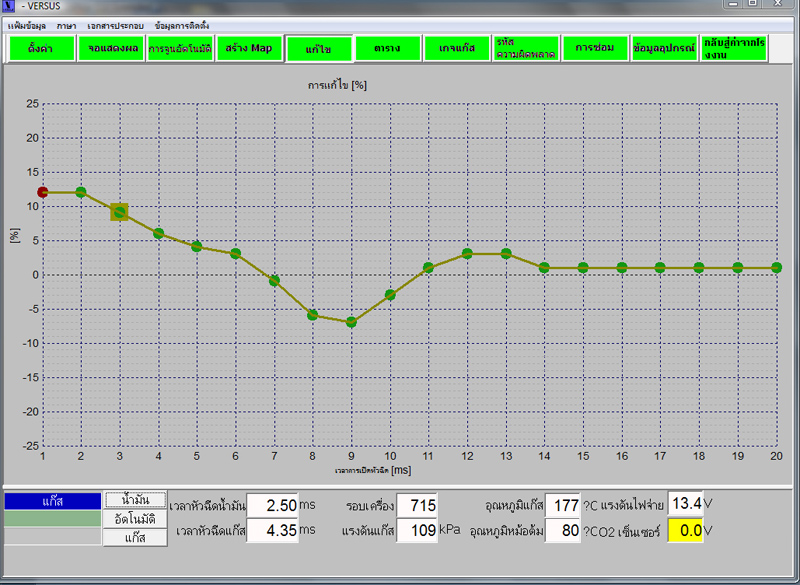This screenshot has width=800, height=585.
Task: Open the ภาษา language menu
Action: (66, 26)
